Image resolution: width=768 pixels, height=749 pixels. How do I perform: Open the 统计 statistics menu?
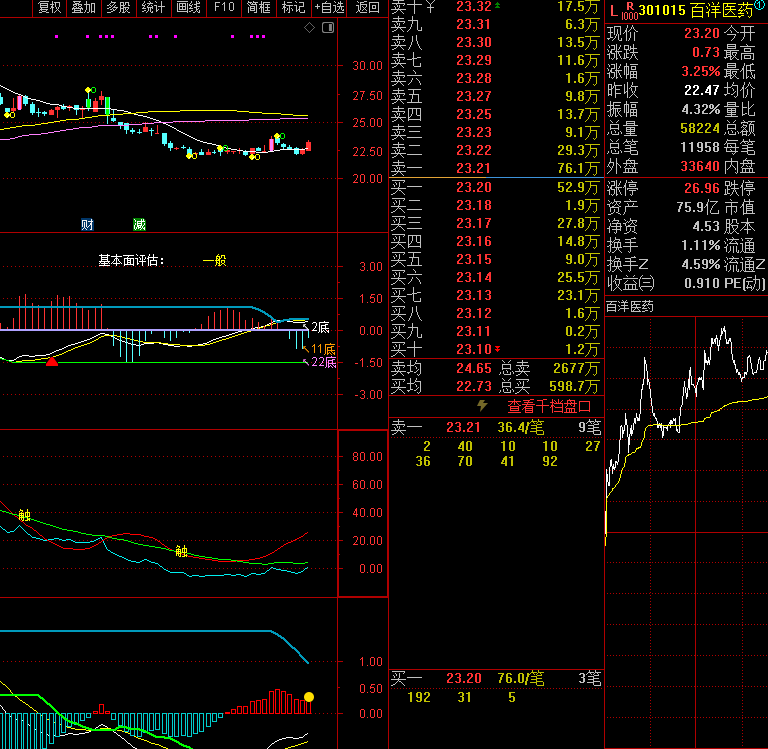[x=154, y=7]
